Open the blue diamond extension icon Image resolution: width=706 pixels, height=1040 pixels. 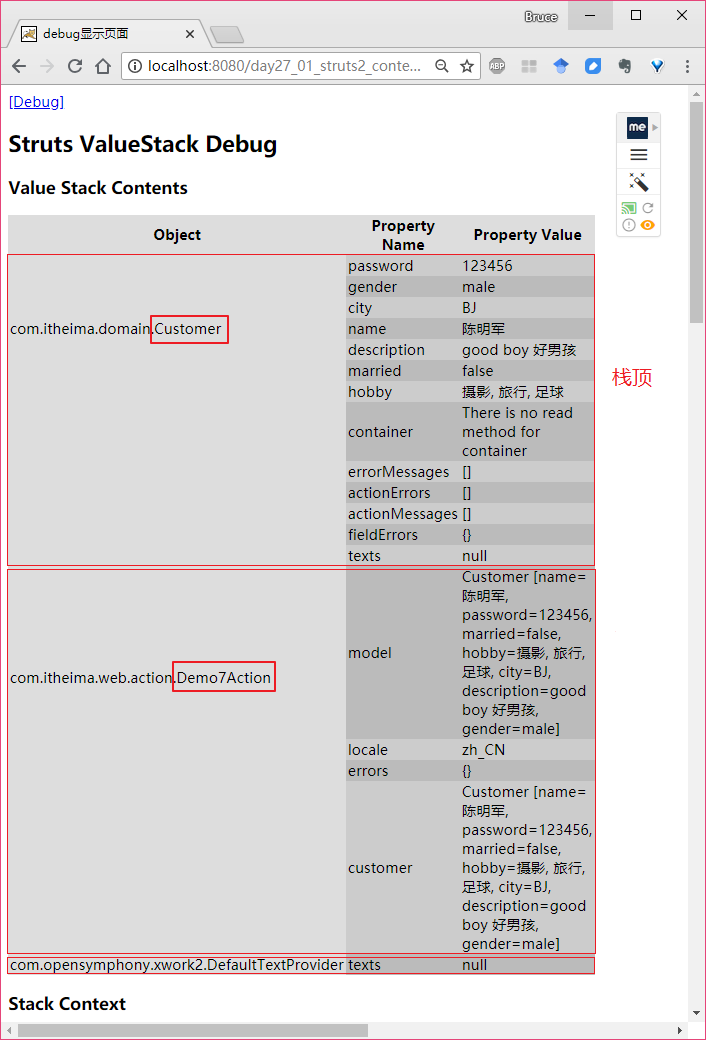coord(657,66)
